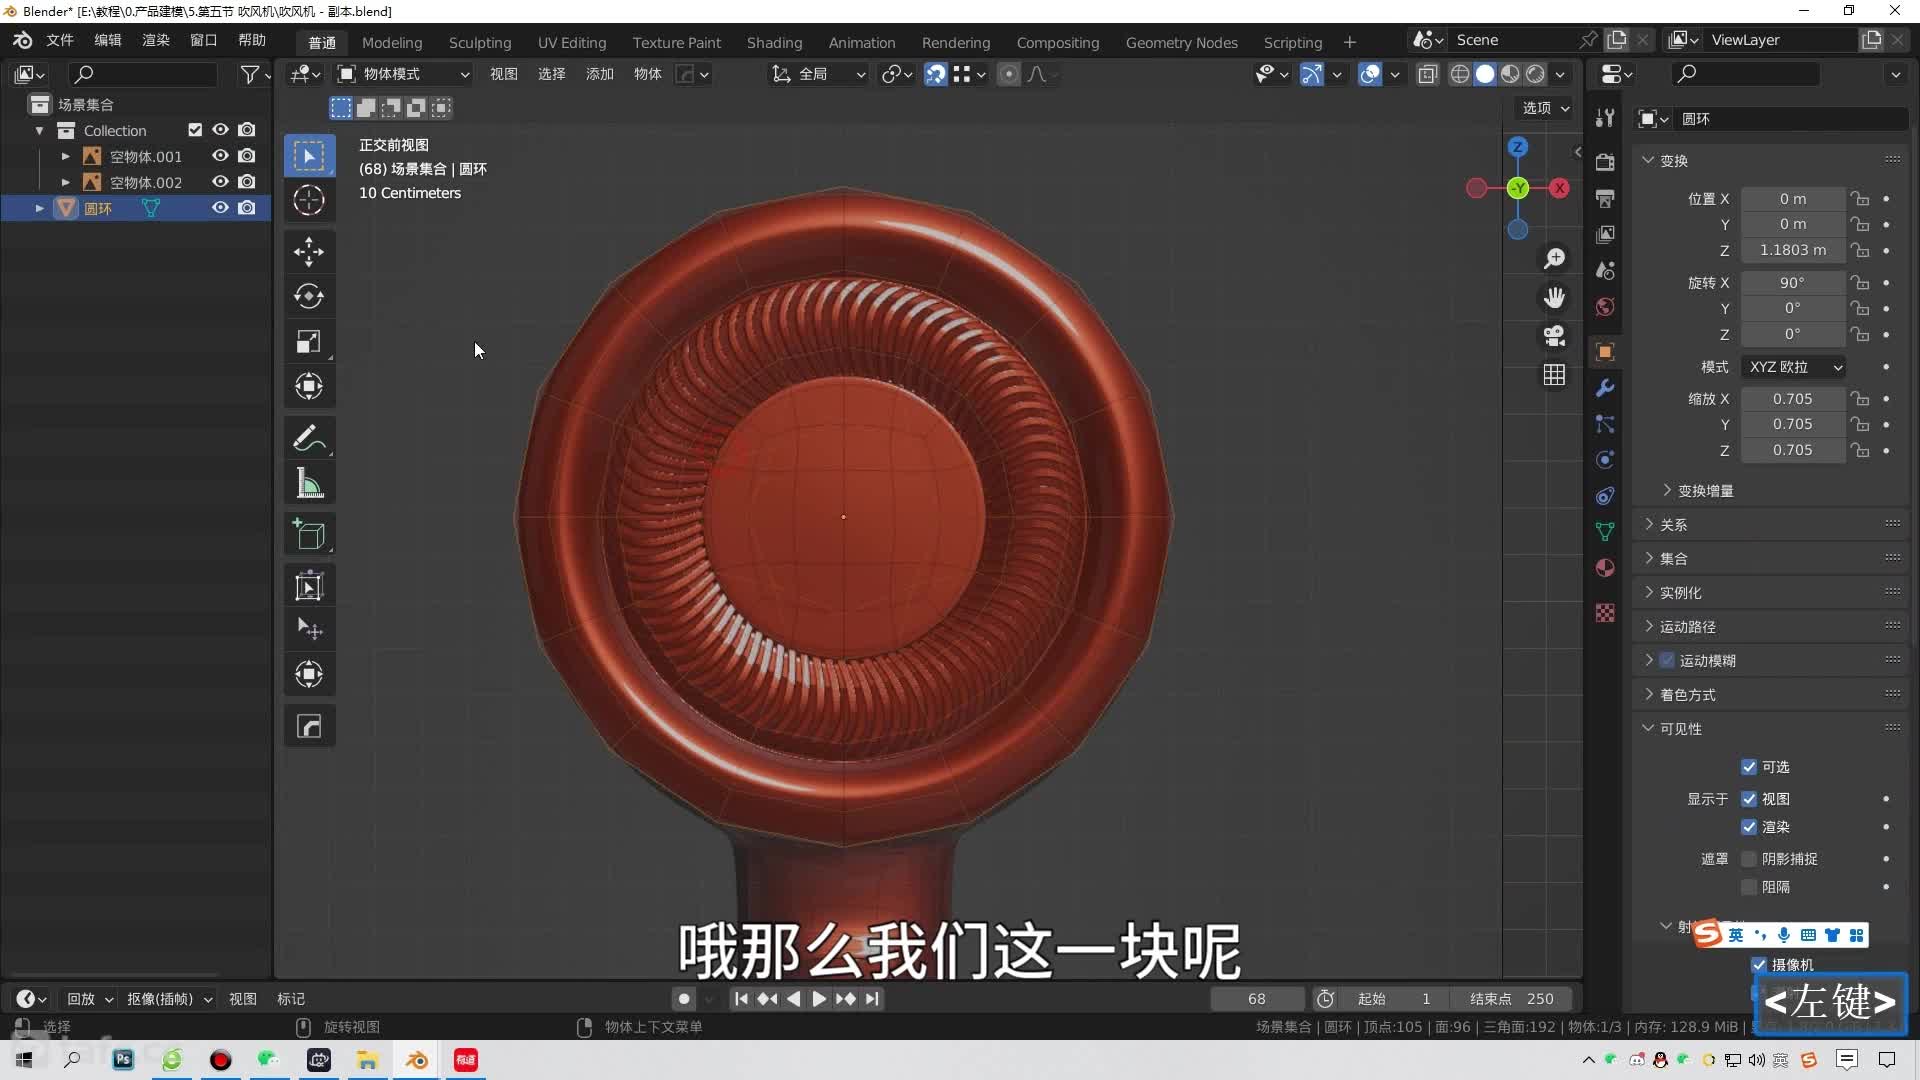Toggle X-ray display button
This screenshot has width=1920, height=1080.
pos(1428,74)
